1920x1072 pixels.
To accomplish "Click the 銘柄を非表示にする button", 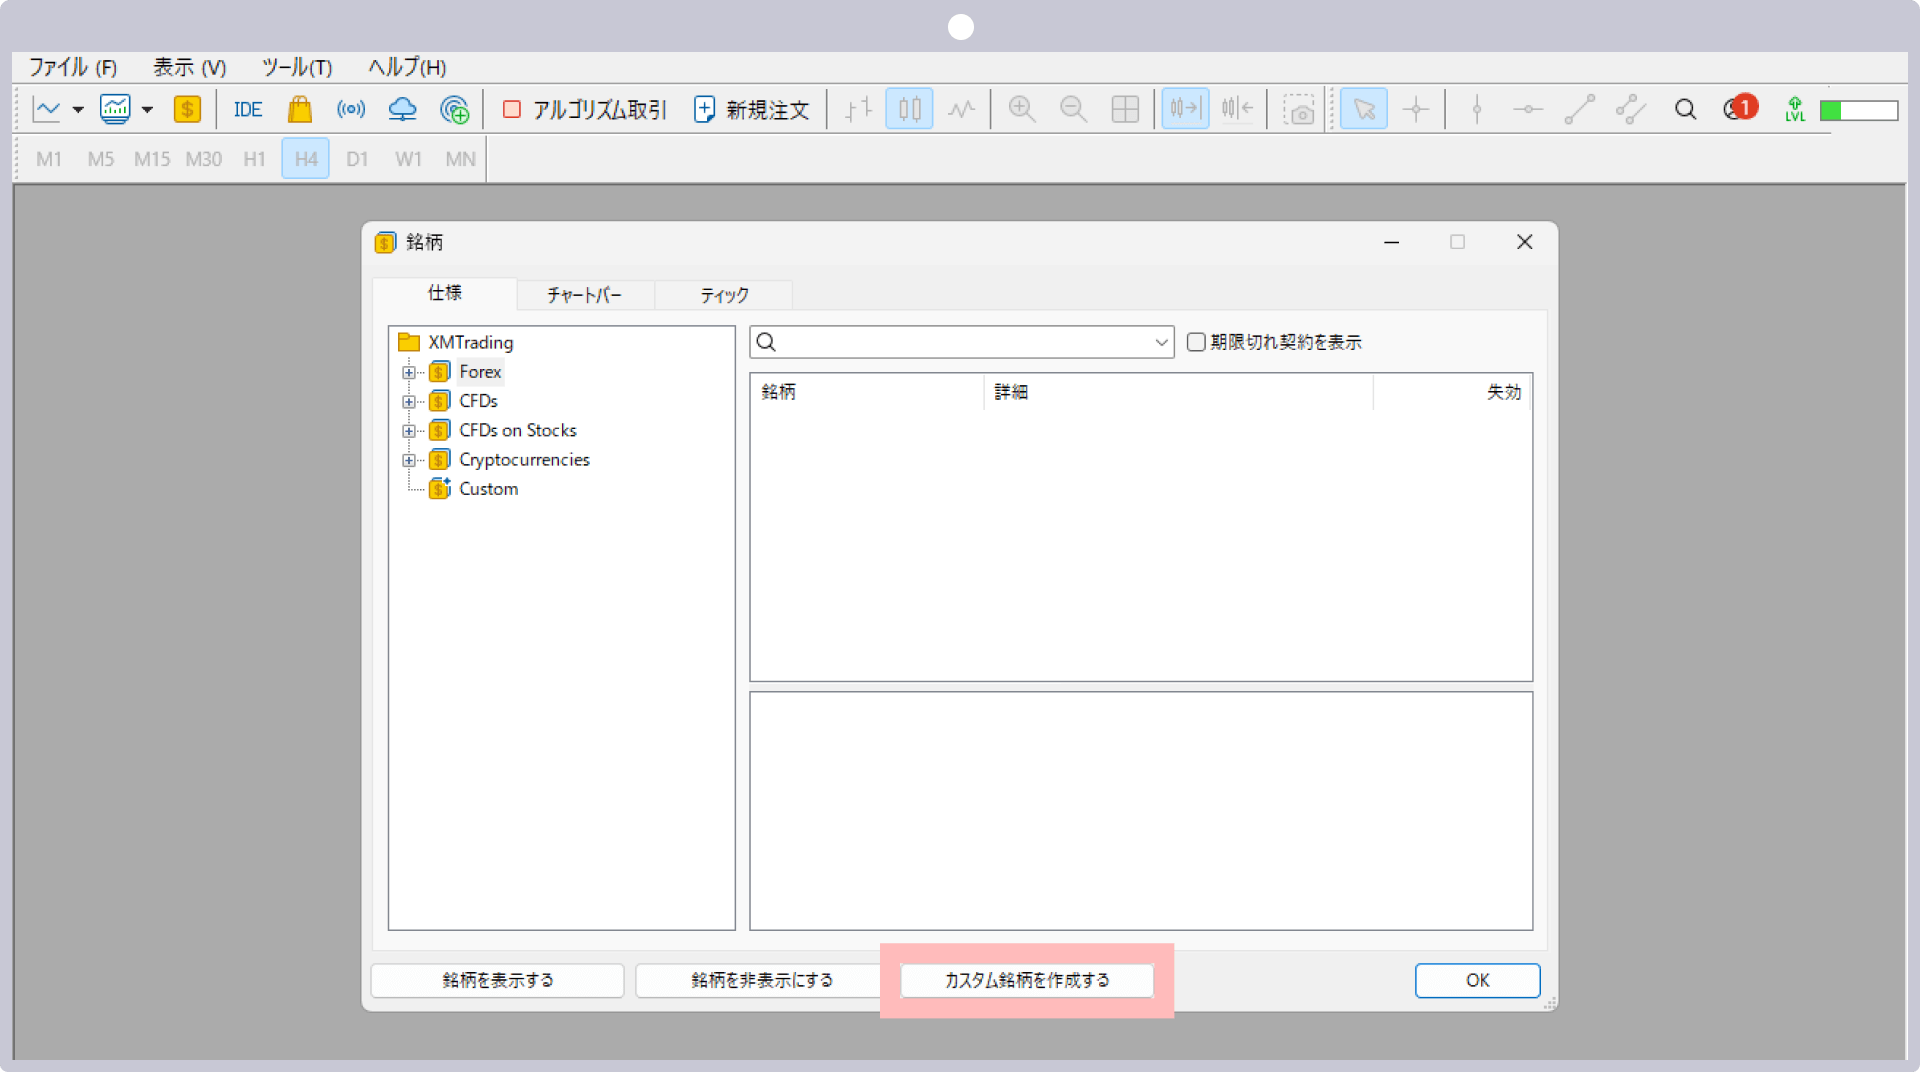I will point(762,980).
